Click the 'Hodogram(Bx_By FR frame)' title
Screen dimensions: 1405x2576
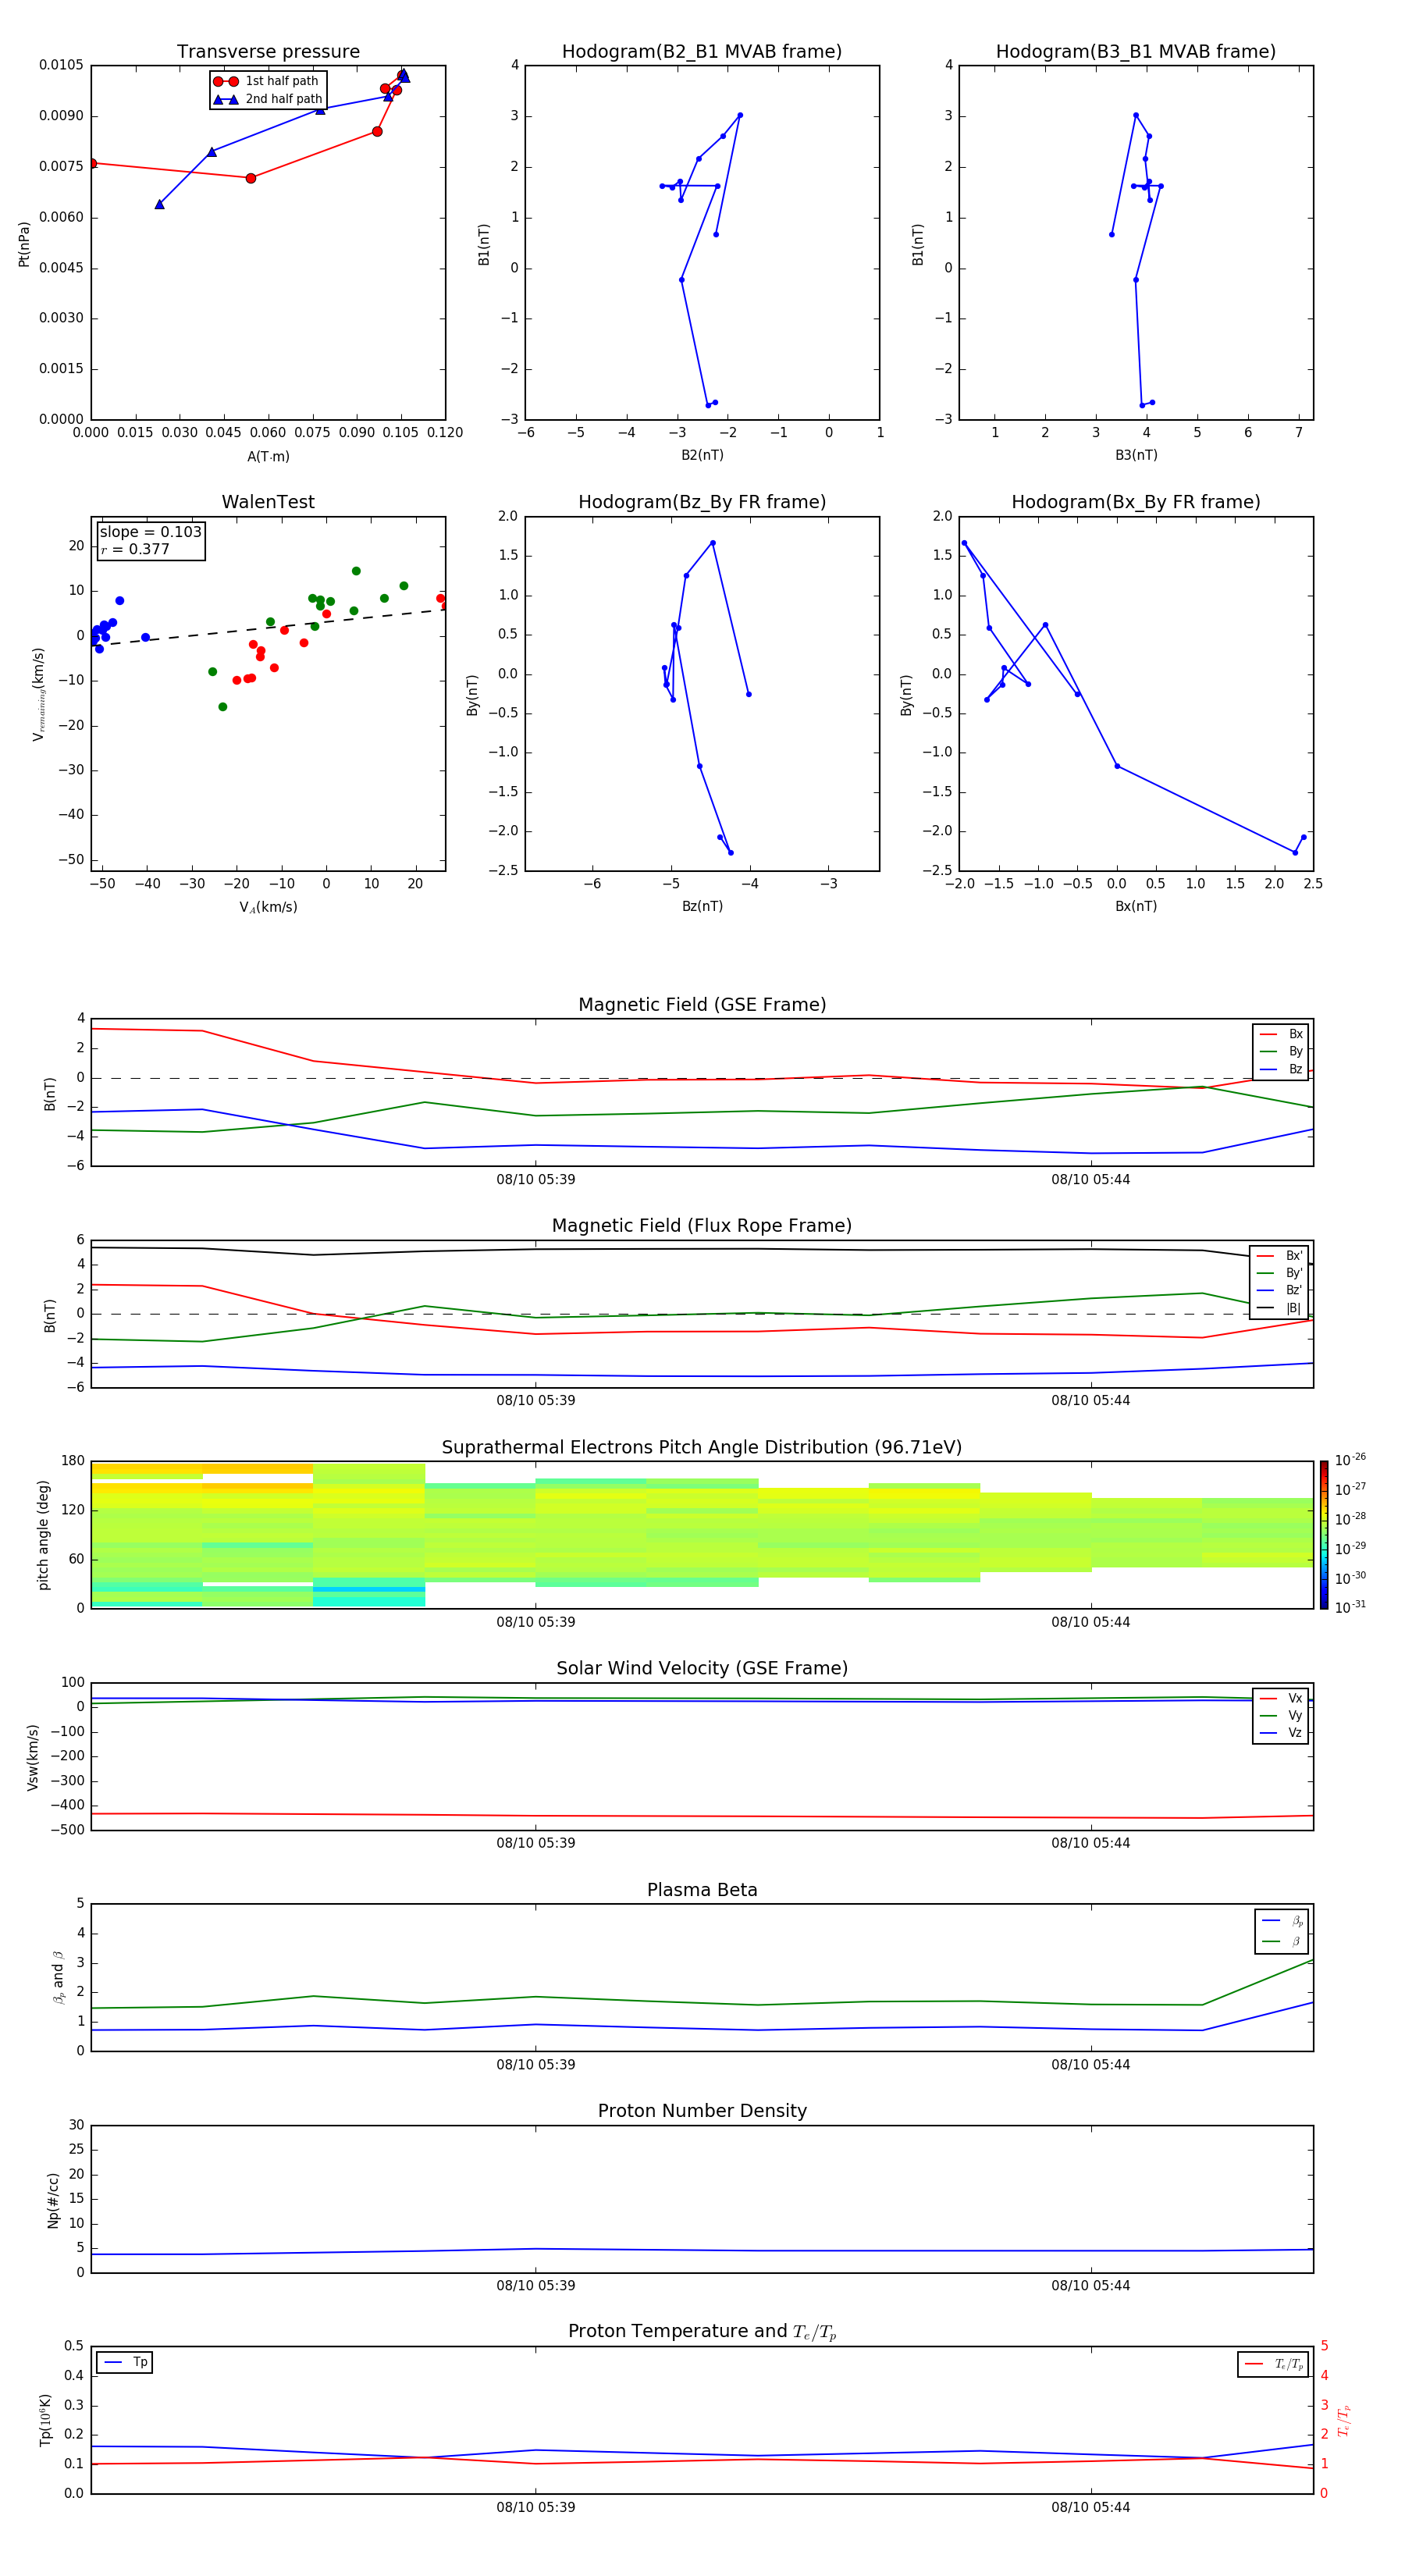pos(1136,502)
